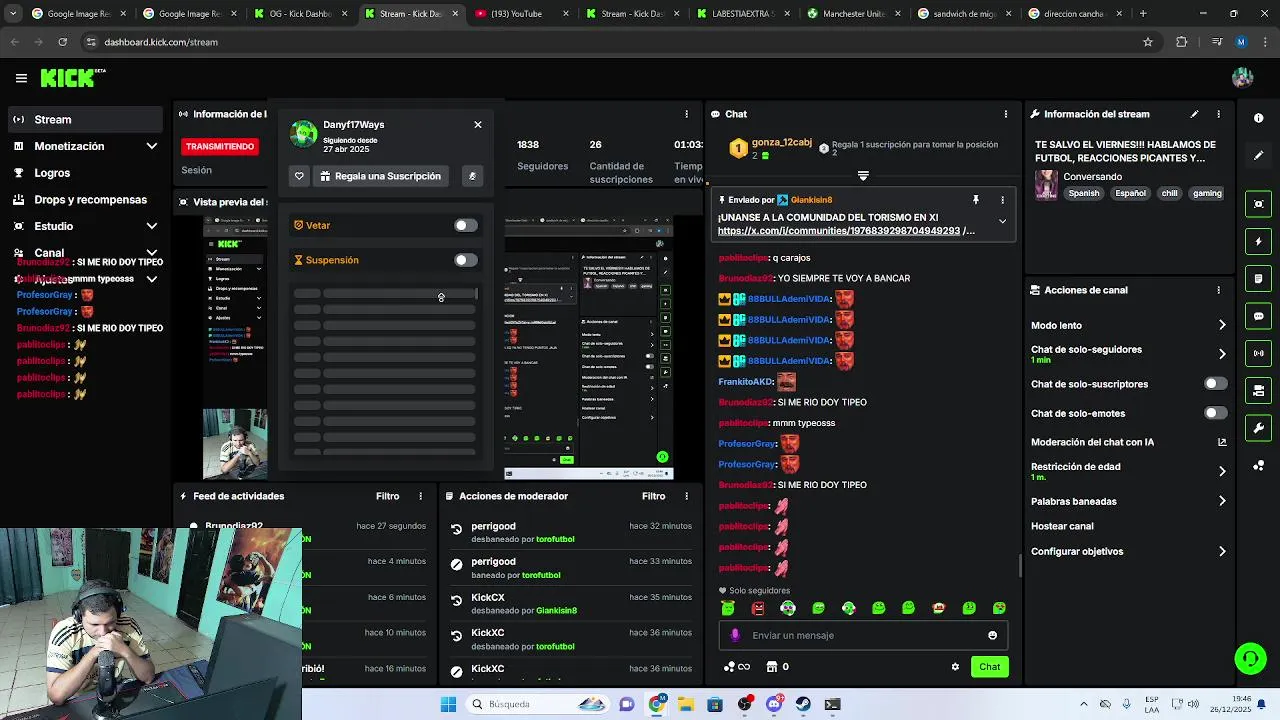Reload the page with browser refresh button

(62, 42)
